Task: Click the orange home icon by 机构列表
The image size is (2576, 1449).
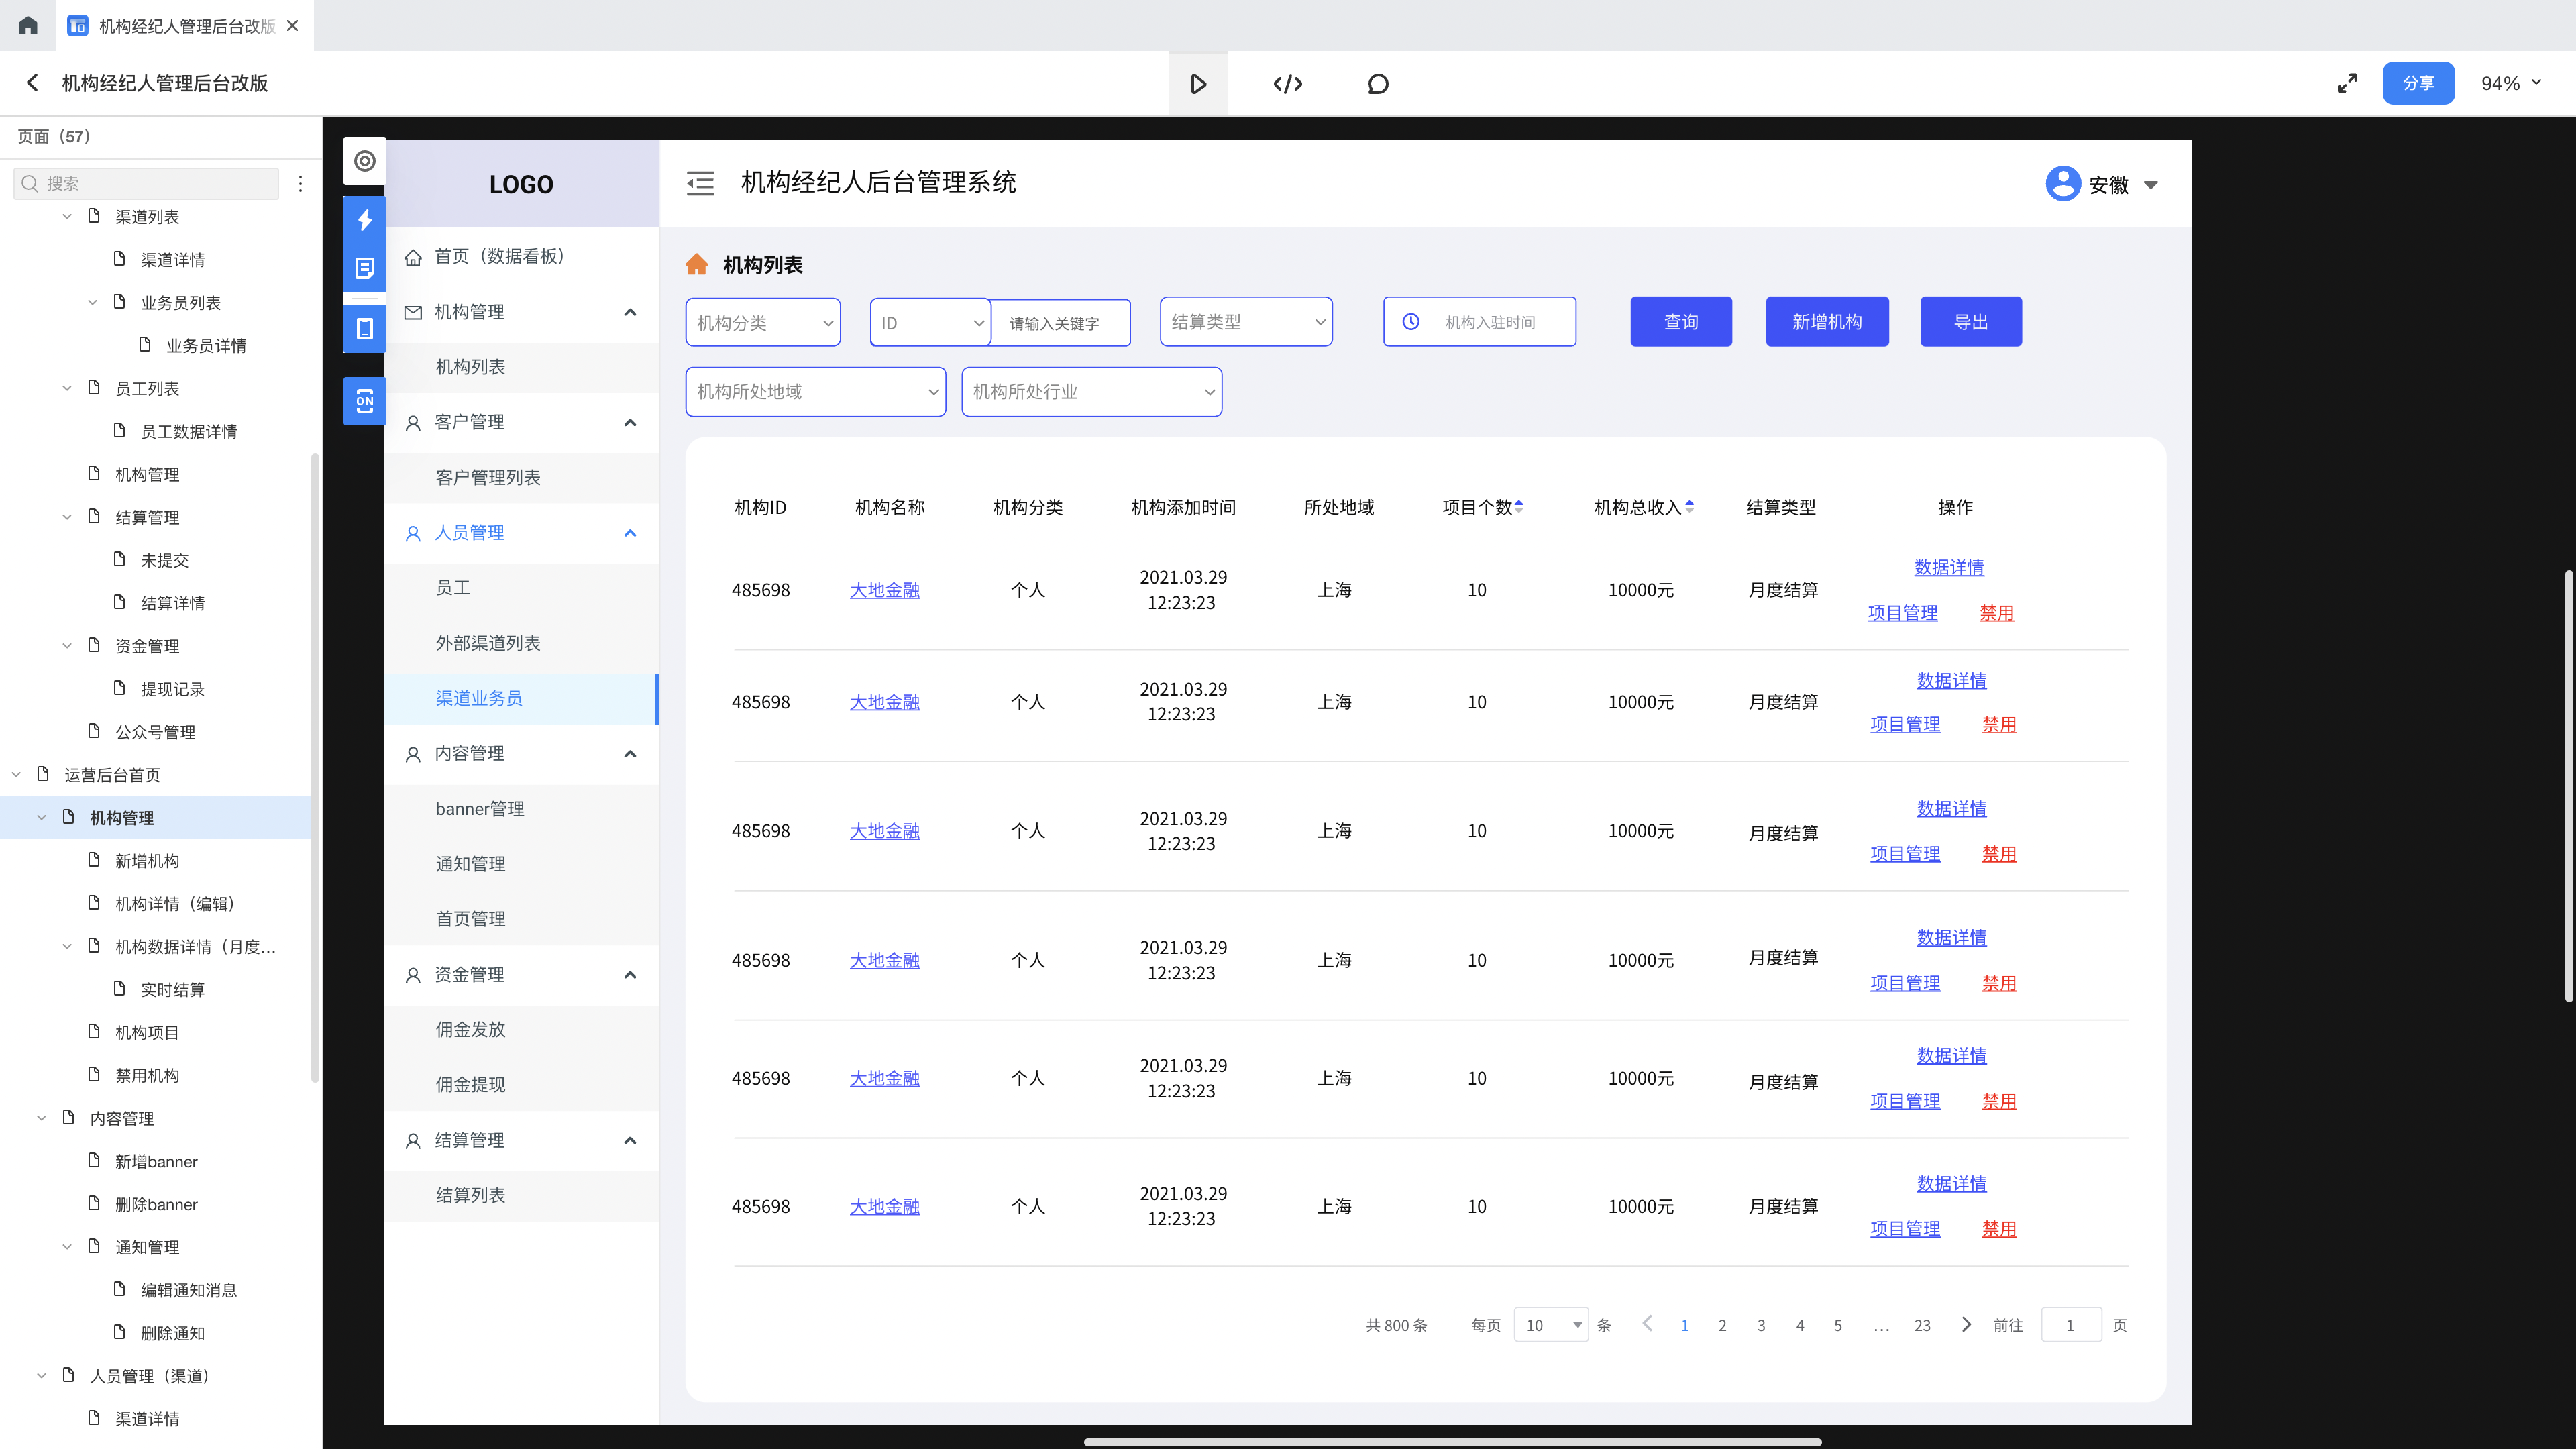Action: pyautogui.click(x=696, y=264)
